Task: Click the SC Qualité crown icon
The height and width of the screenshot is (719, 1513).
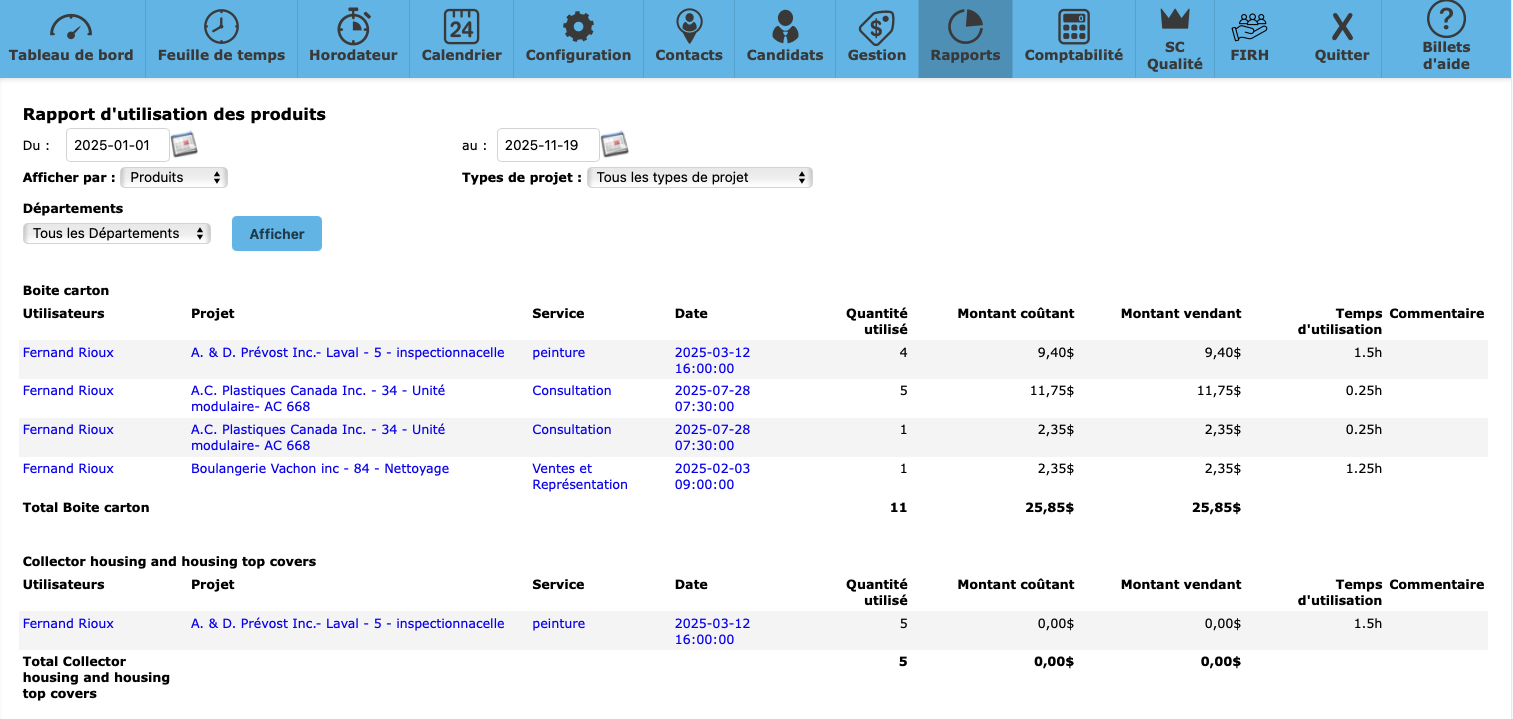Action: tap(1174, 20)
